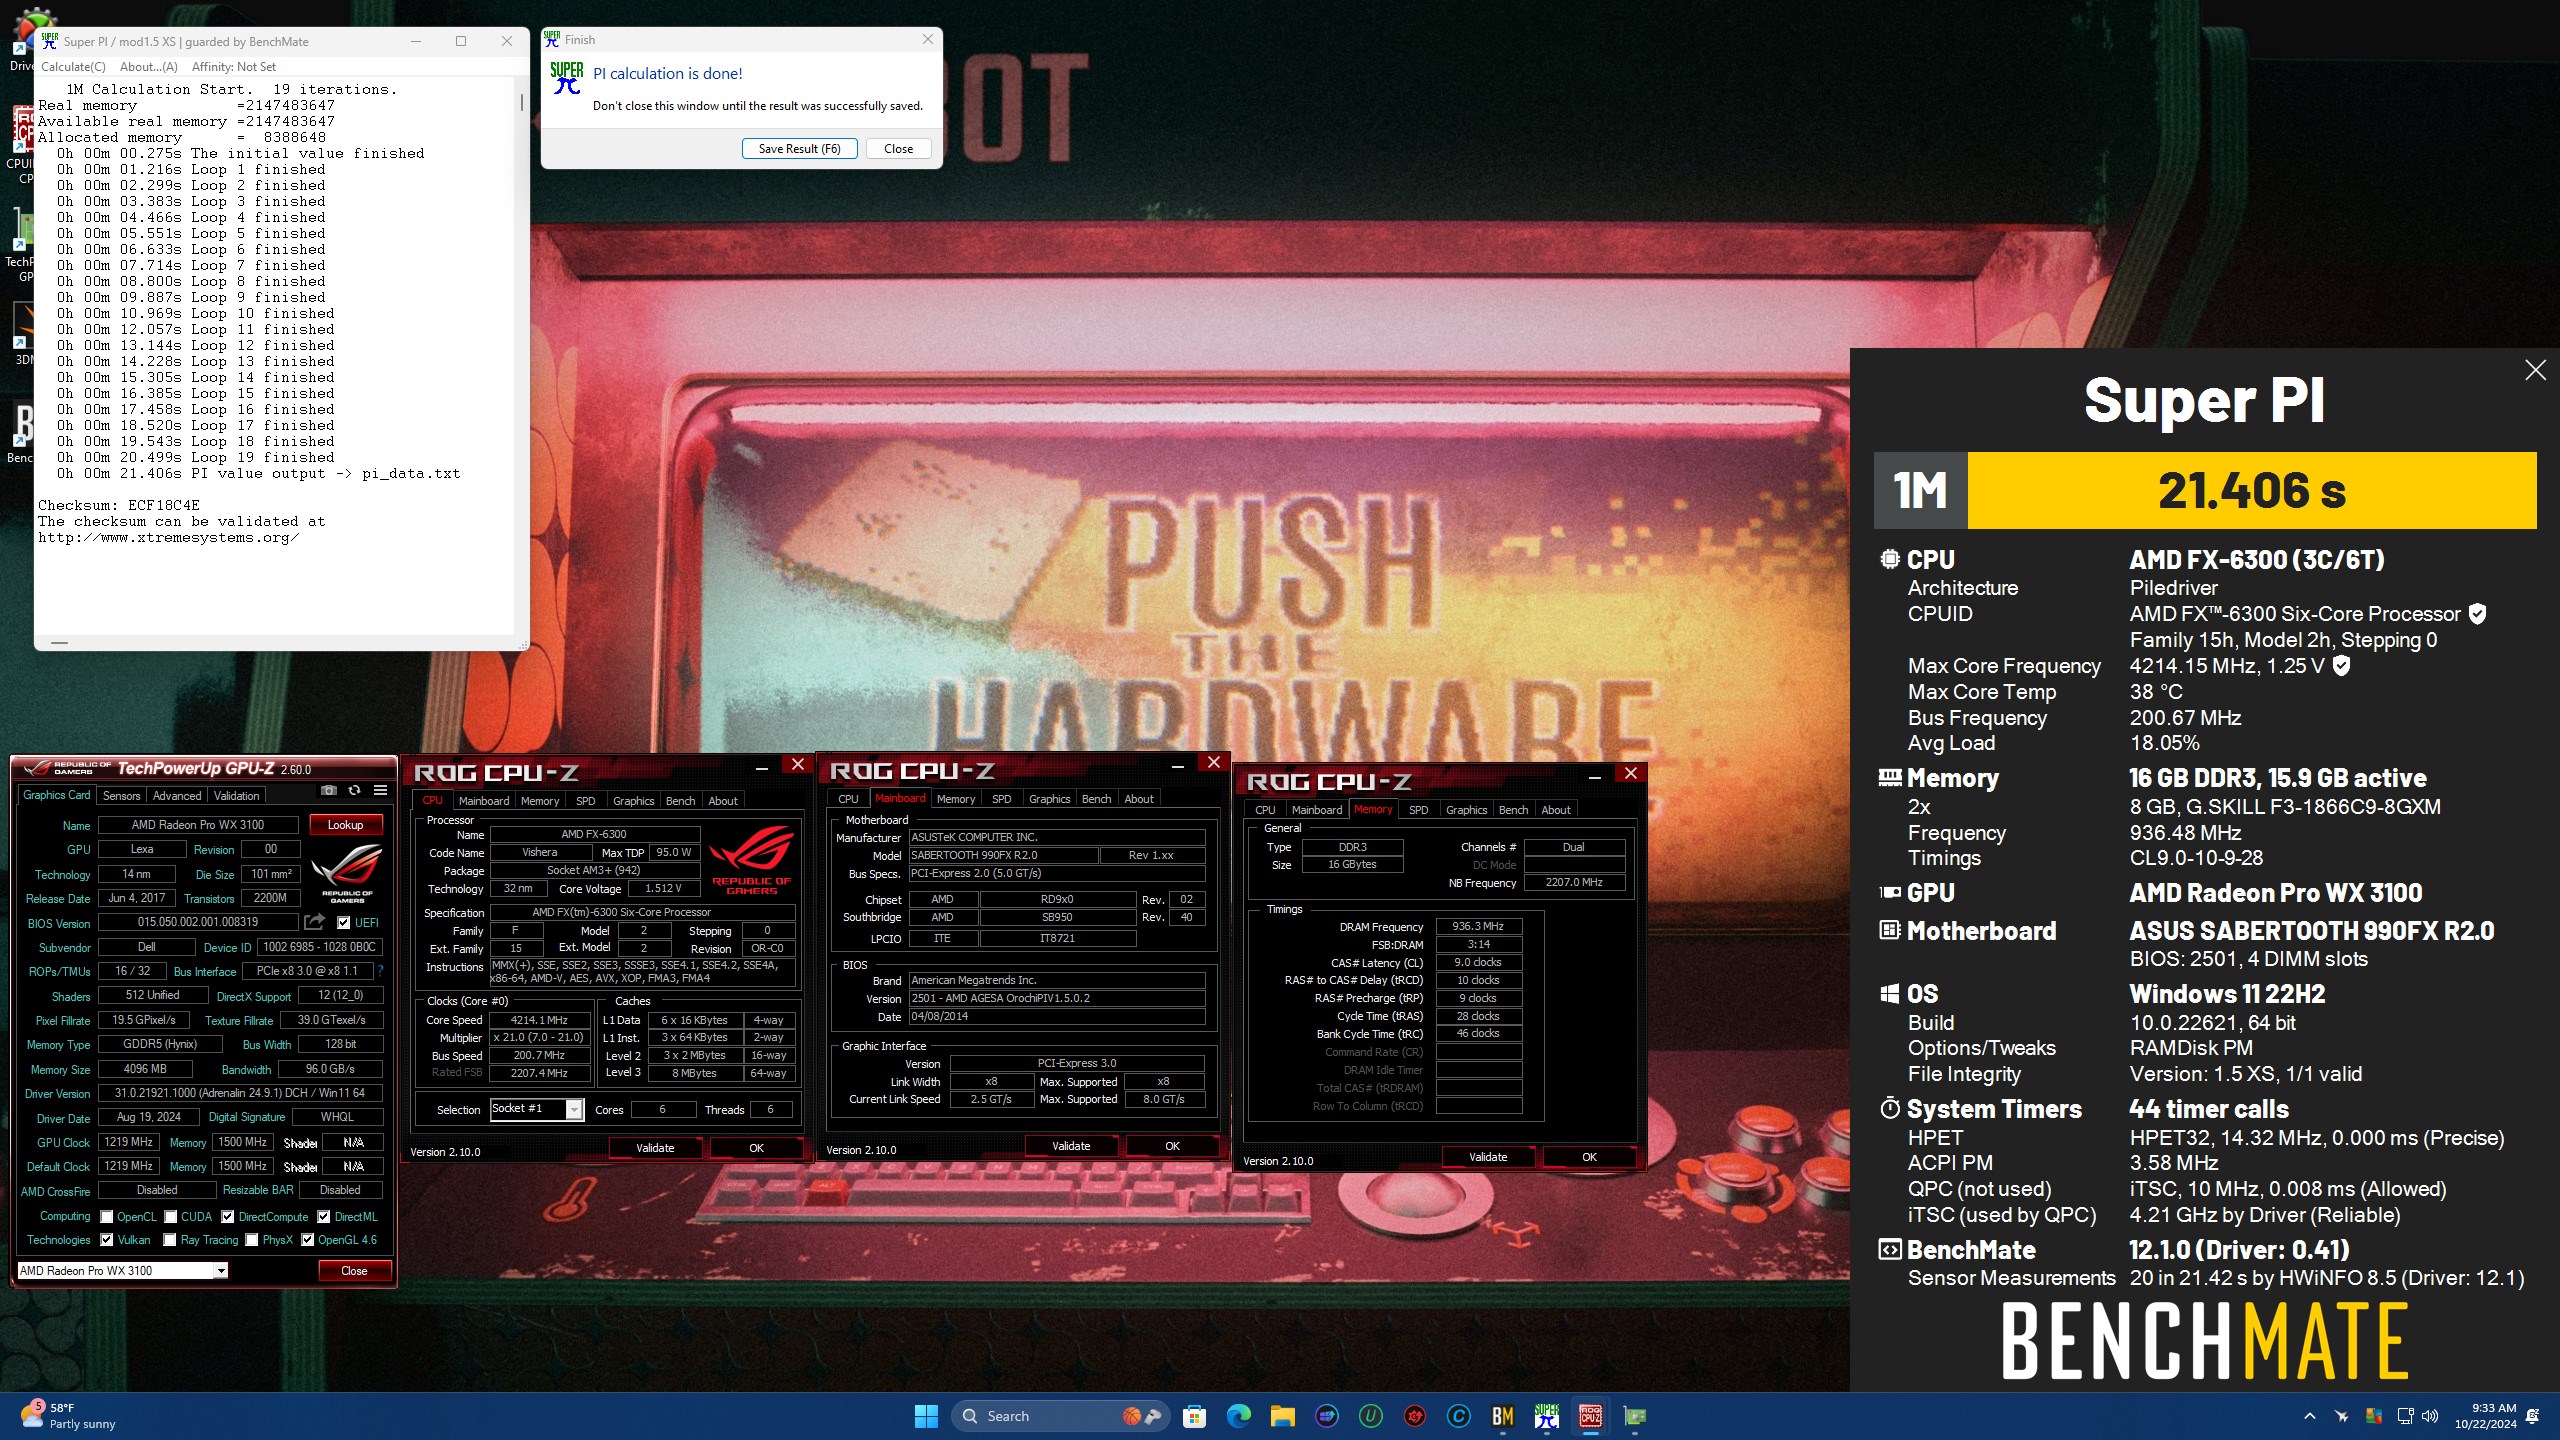The height and width of the screenshot is (1440, 2560).
Task: Toggle the UEFI checkbox in GPU-Z
Action: (344, 923)
